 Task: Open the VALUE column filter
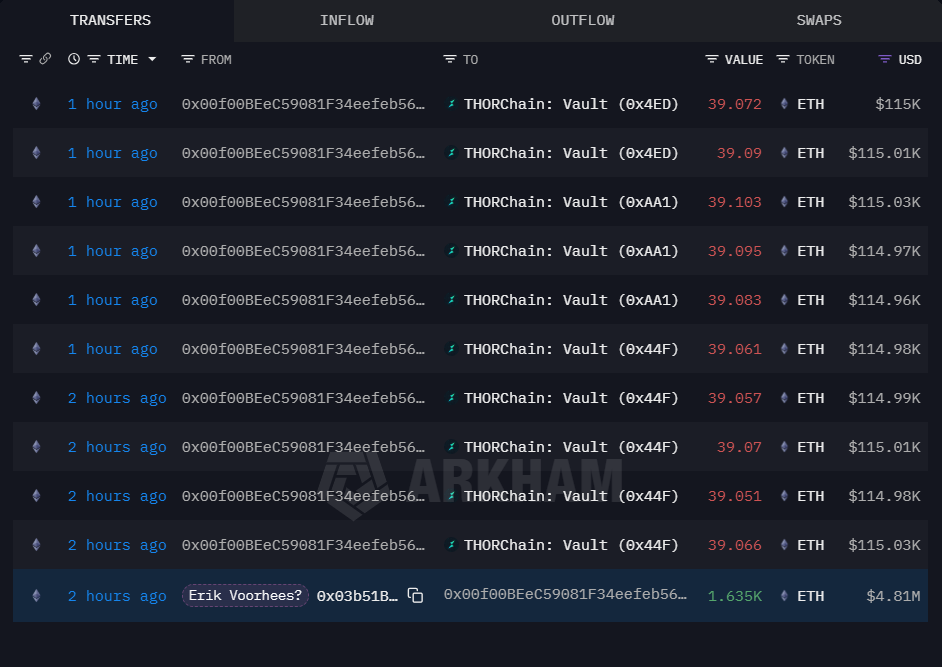(712, 60)
